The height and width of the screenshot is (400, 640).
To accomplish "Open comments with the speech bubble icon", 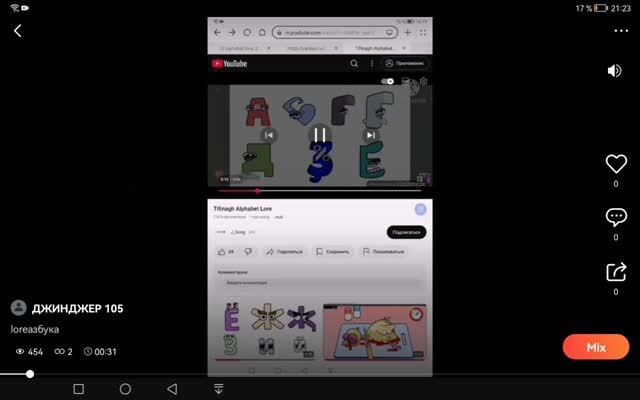I will (616, 217).
